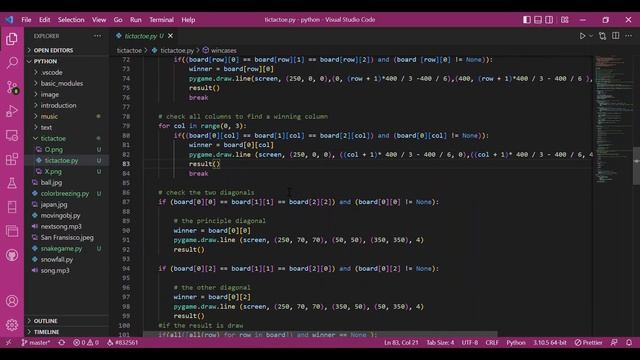
Task: Open the Source Control view icon
Action: [x=12, y=87]
